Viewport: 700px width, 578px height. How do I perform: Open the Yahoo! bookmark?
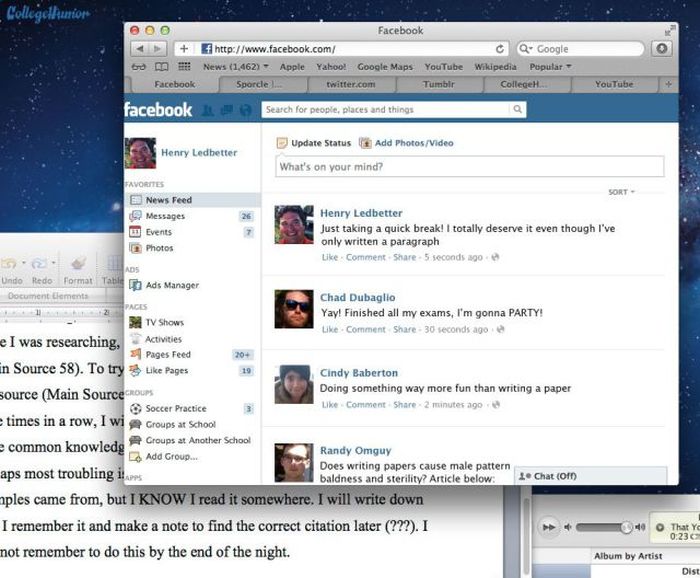click(331, 67)
